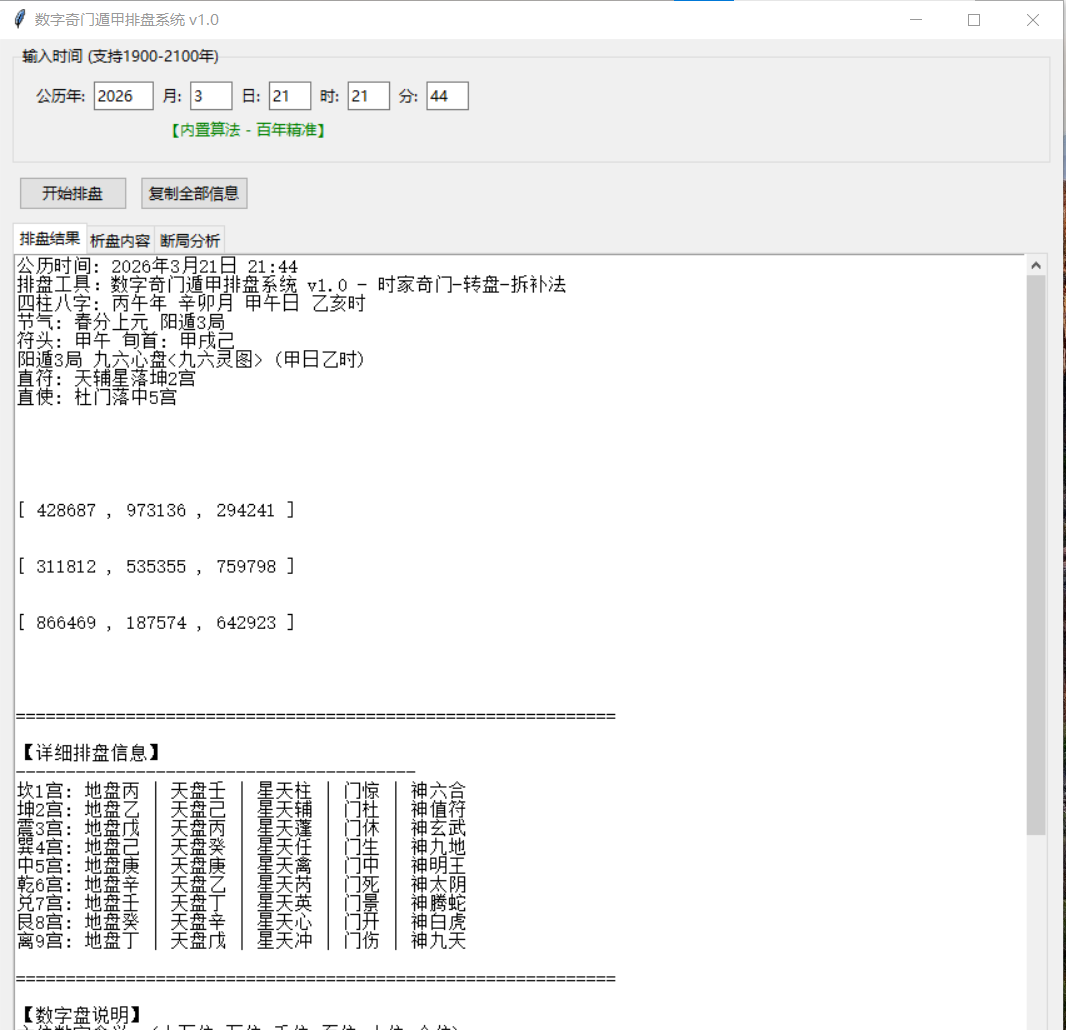Click 神值符 in the 坤2宫 row
The width and height of the screenshot is (1066, 1030).
439,810
